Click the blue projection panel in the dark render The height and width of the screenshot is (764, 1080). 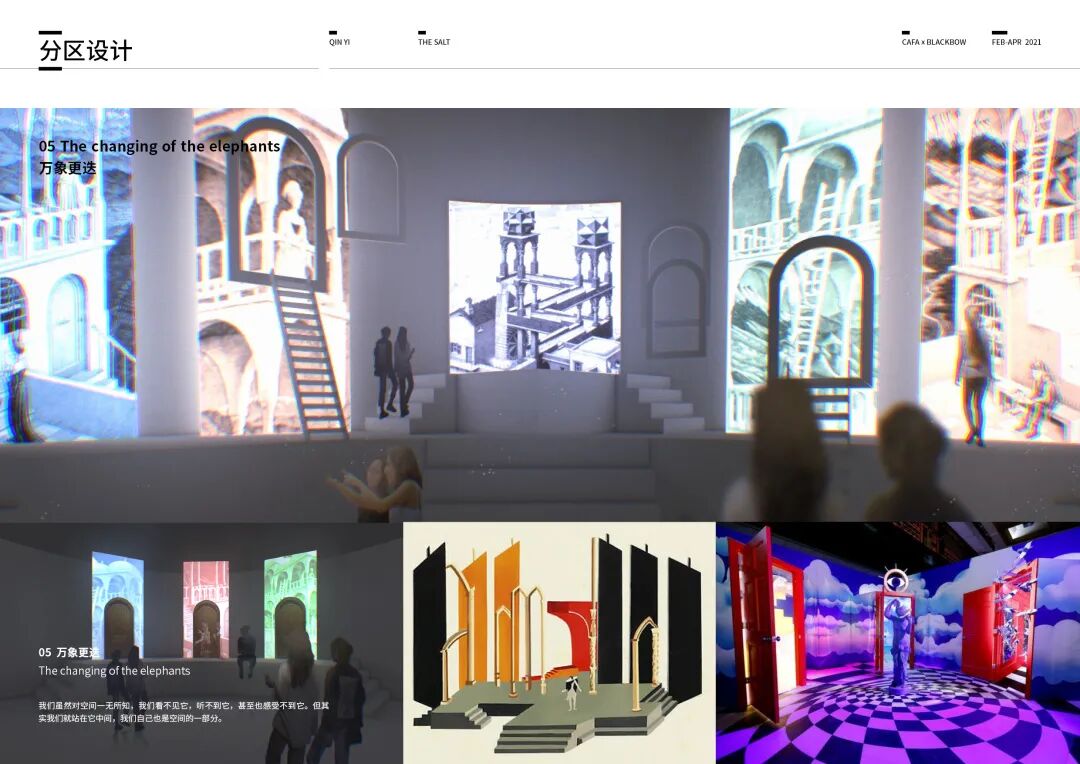point(118,604)
